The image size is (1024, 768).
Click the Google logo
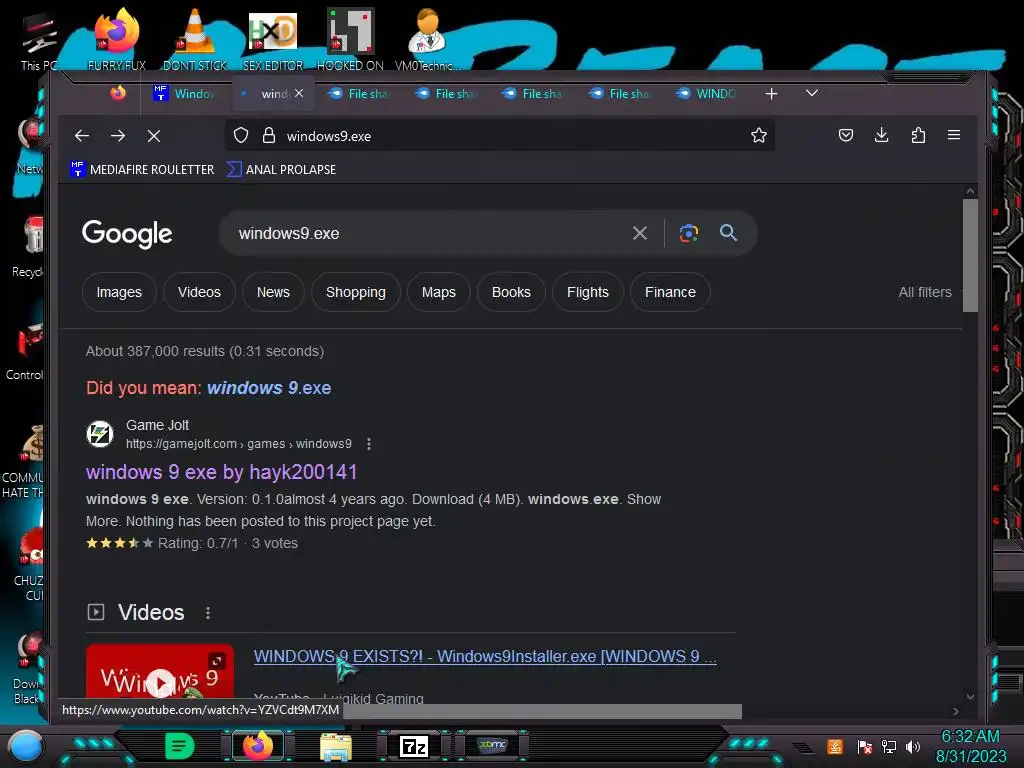point(127,234)
